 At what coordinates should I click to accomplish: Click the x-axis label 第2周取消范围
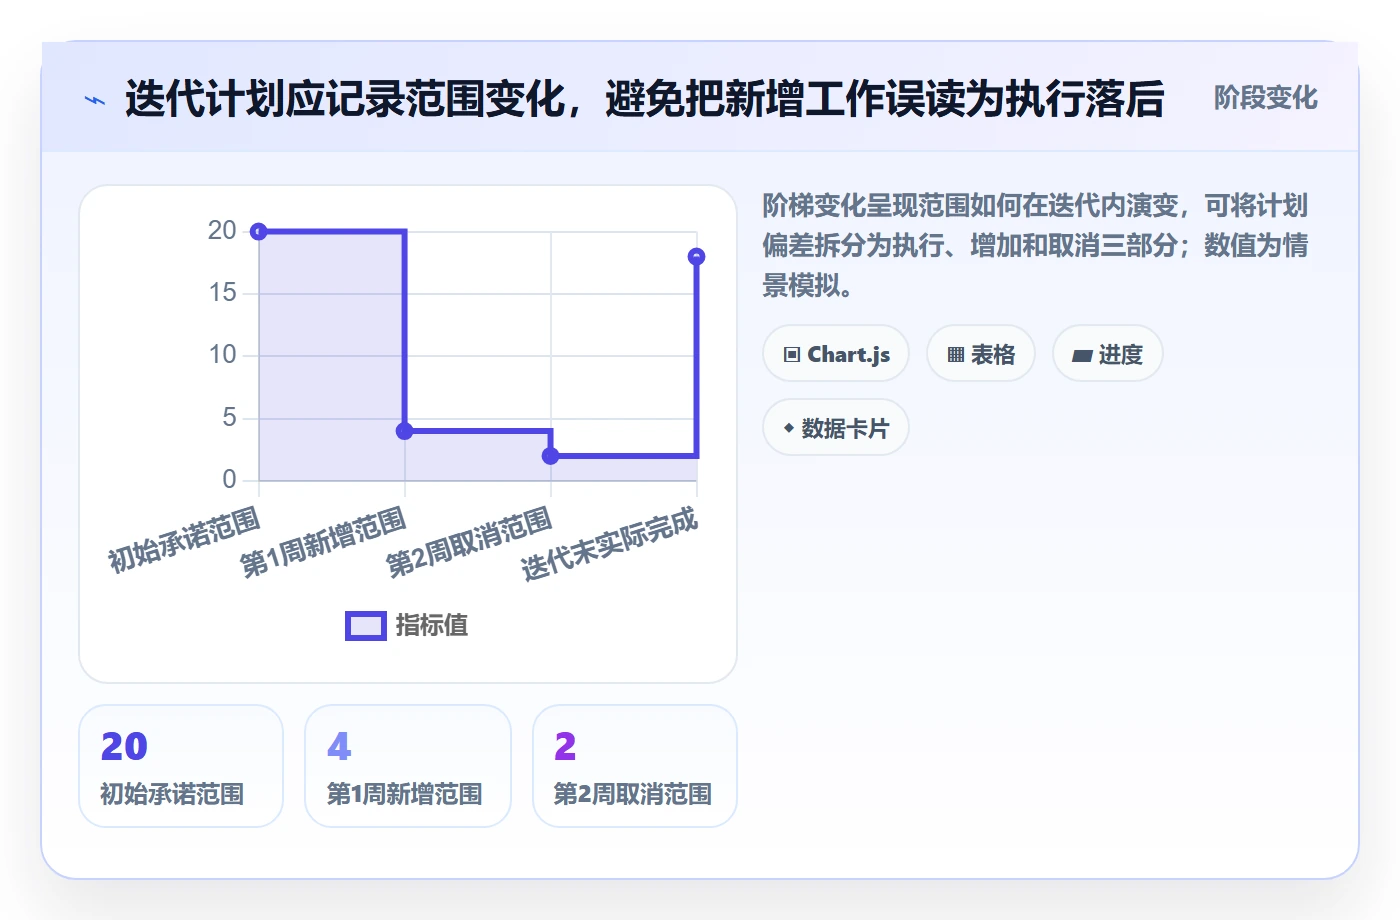470,542
